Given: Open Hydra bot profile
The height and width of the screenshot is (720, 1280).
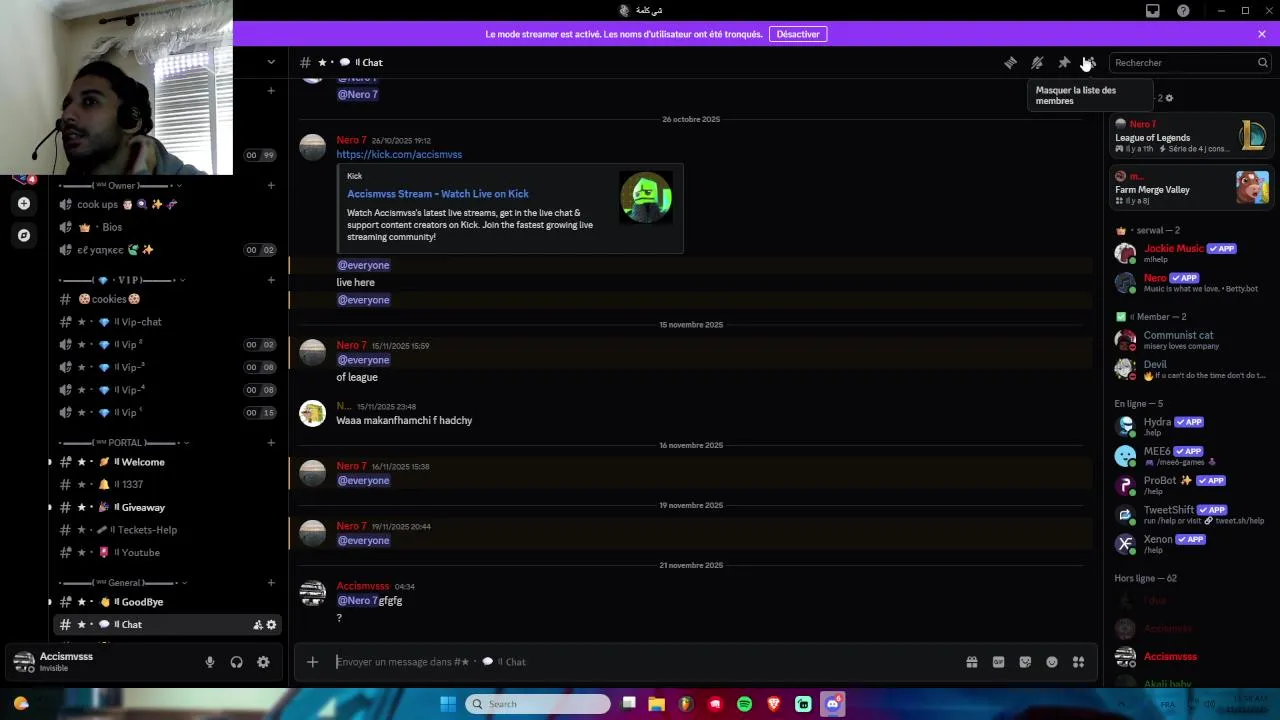Looking at the screenshot, I should [x=1191, y=427].
